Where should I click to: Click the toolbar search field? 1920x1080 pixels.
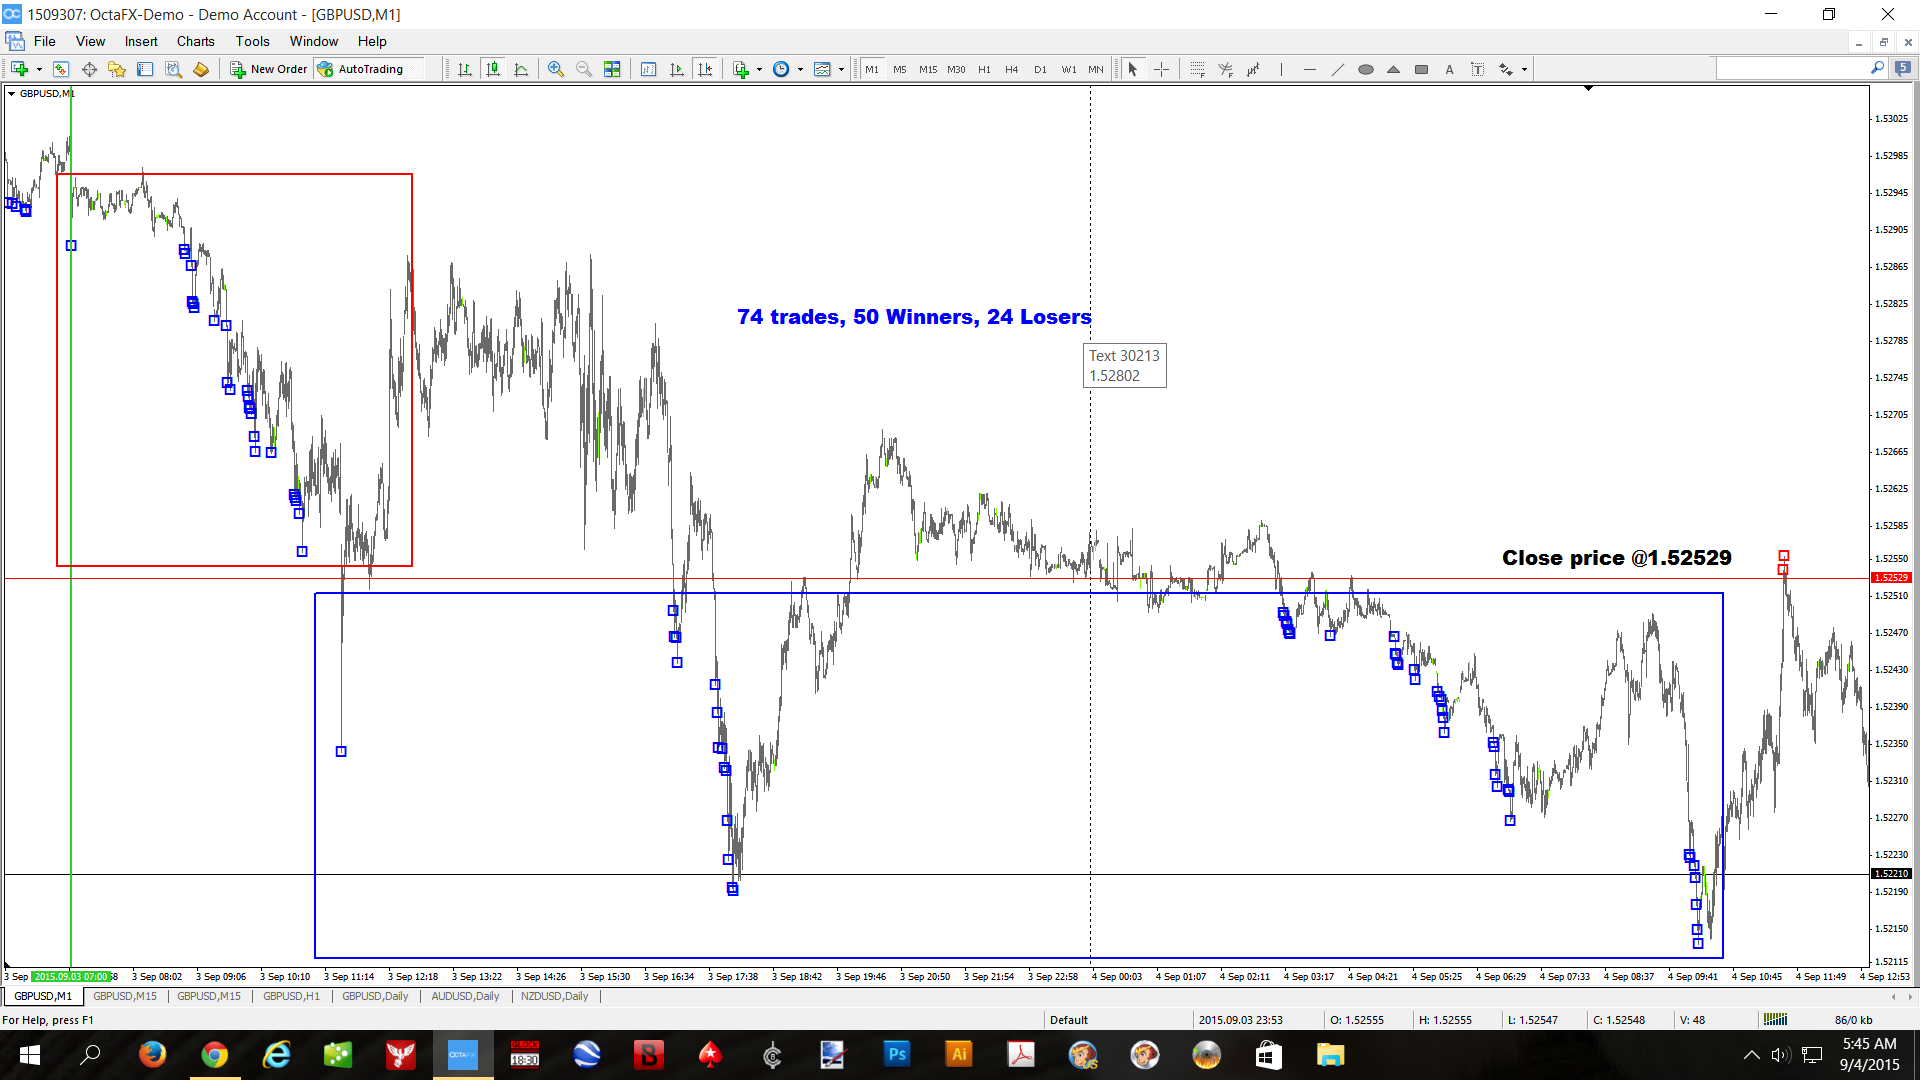1791,68
